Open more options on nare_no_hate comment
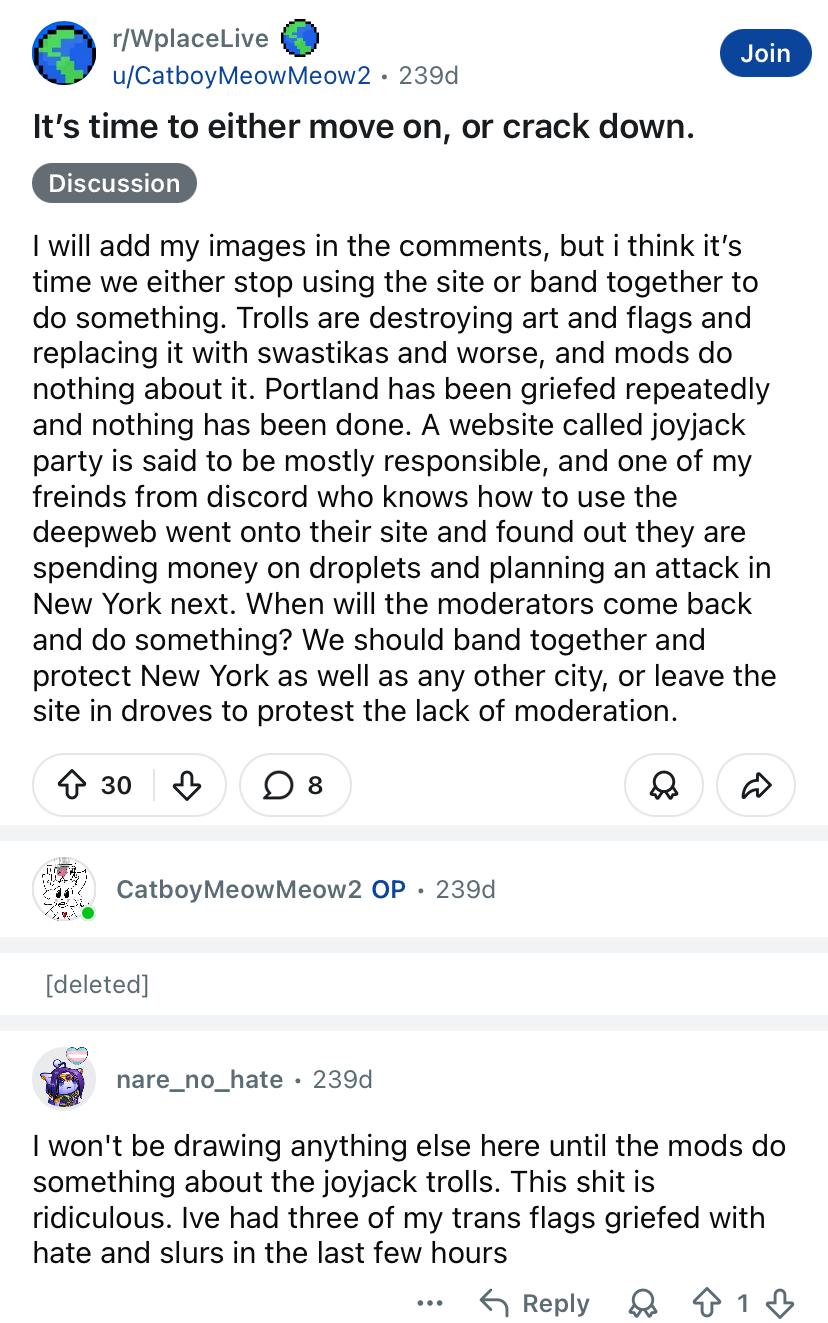Image resolution: width=828 pixels, height=1323 pixels. pyautogui.click(x=430, y=1303)
